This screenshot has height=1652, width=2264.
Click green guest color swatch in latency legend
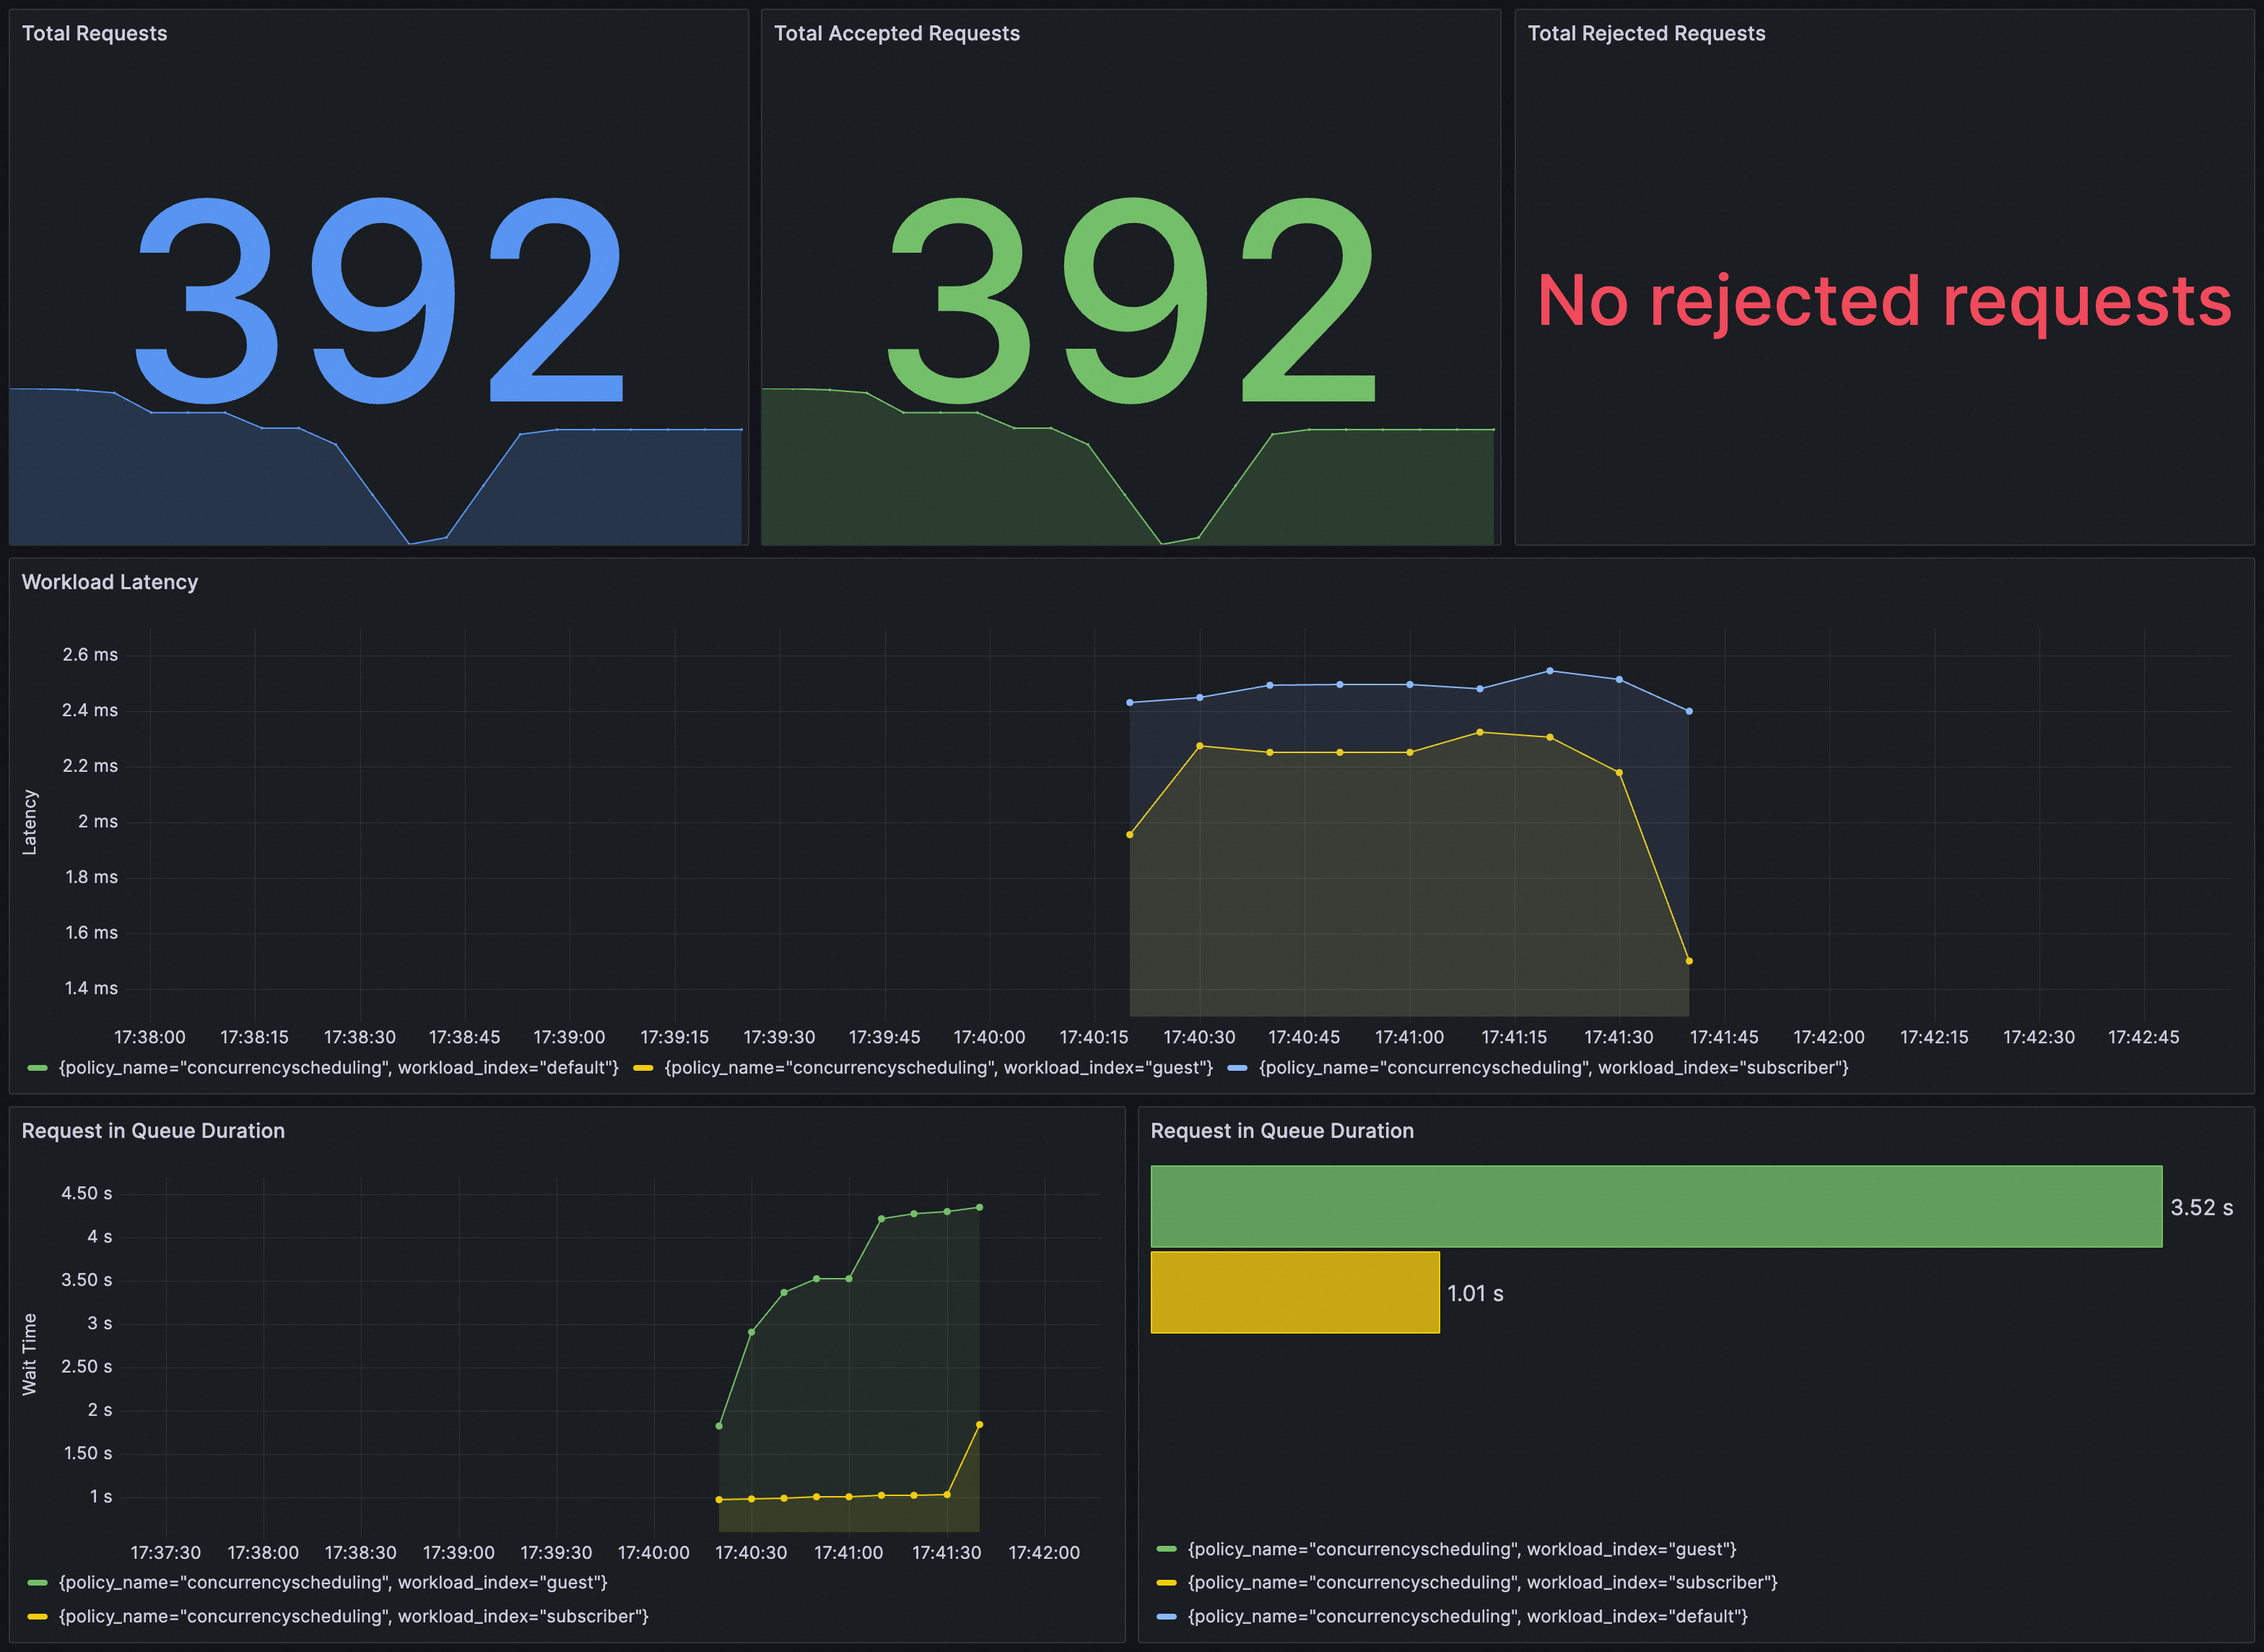point(38,1068)
